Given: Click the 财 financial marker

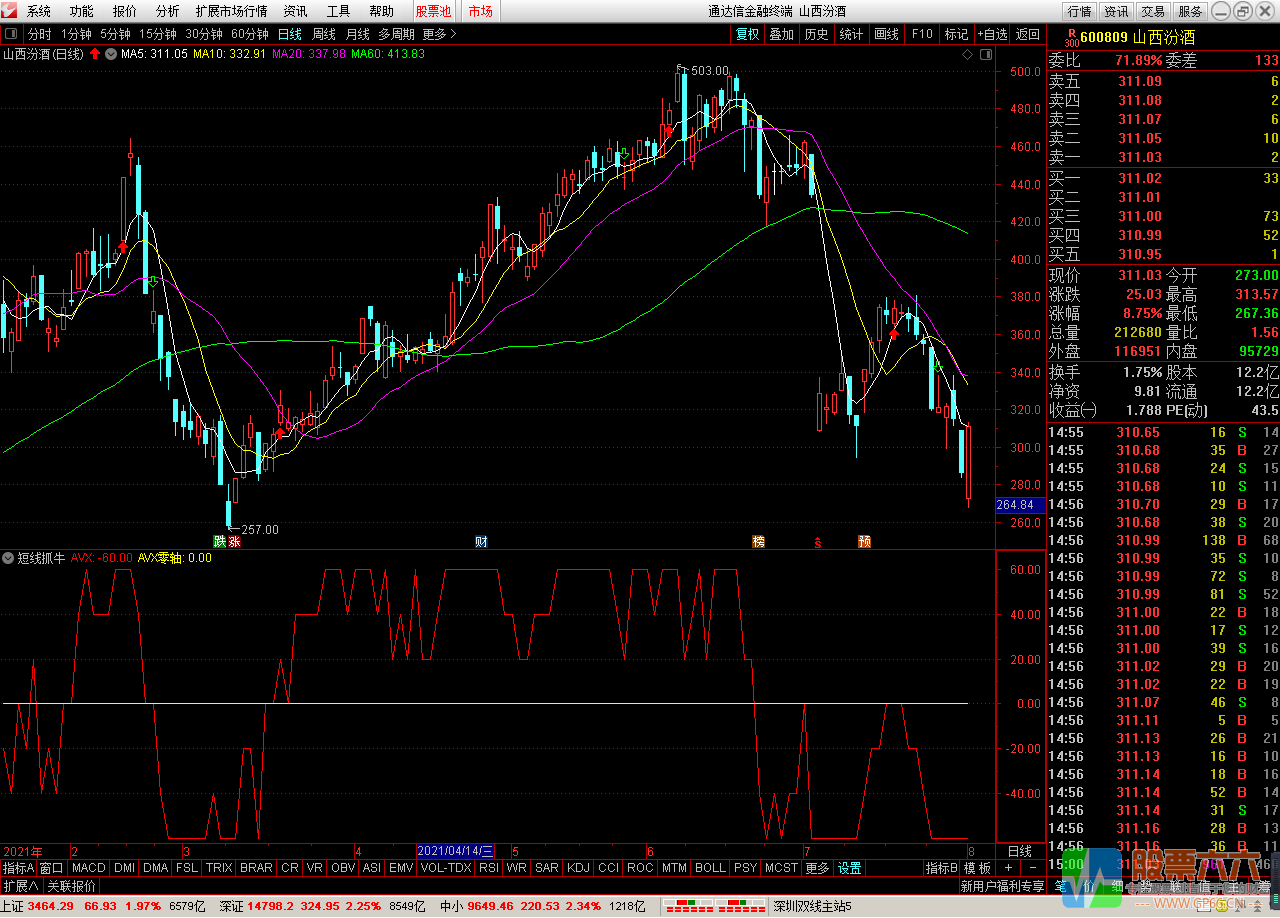Looking at the screenshot, I should (482, 542).
